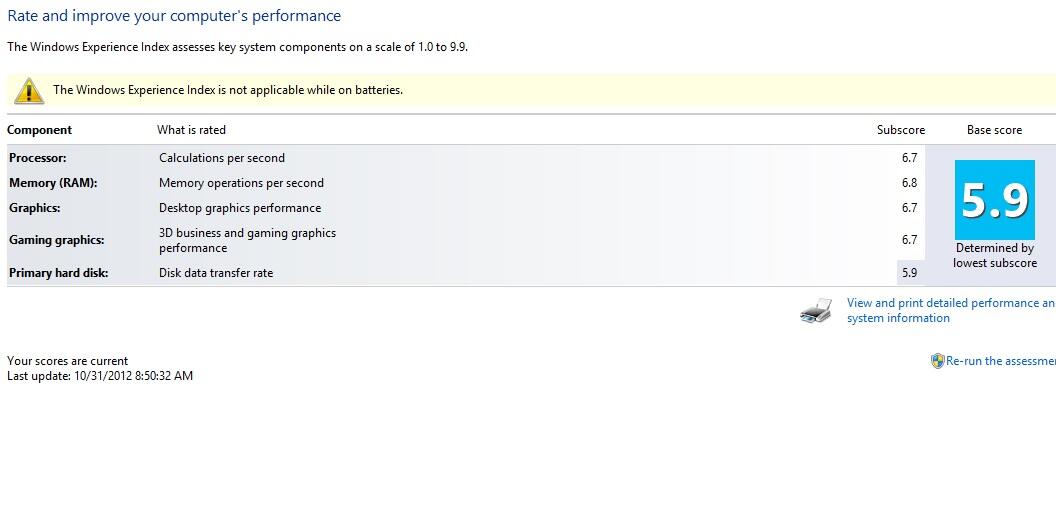Click the Base score column header
The height and width of the screenshot is (519, 1056).
coord(994,130)
